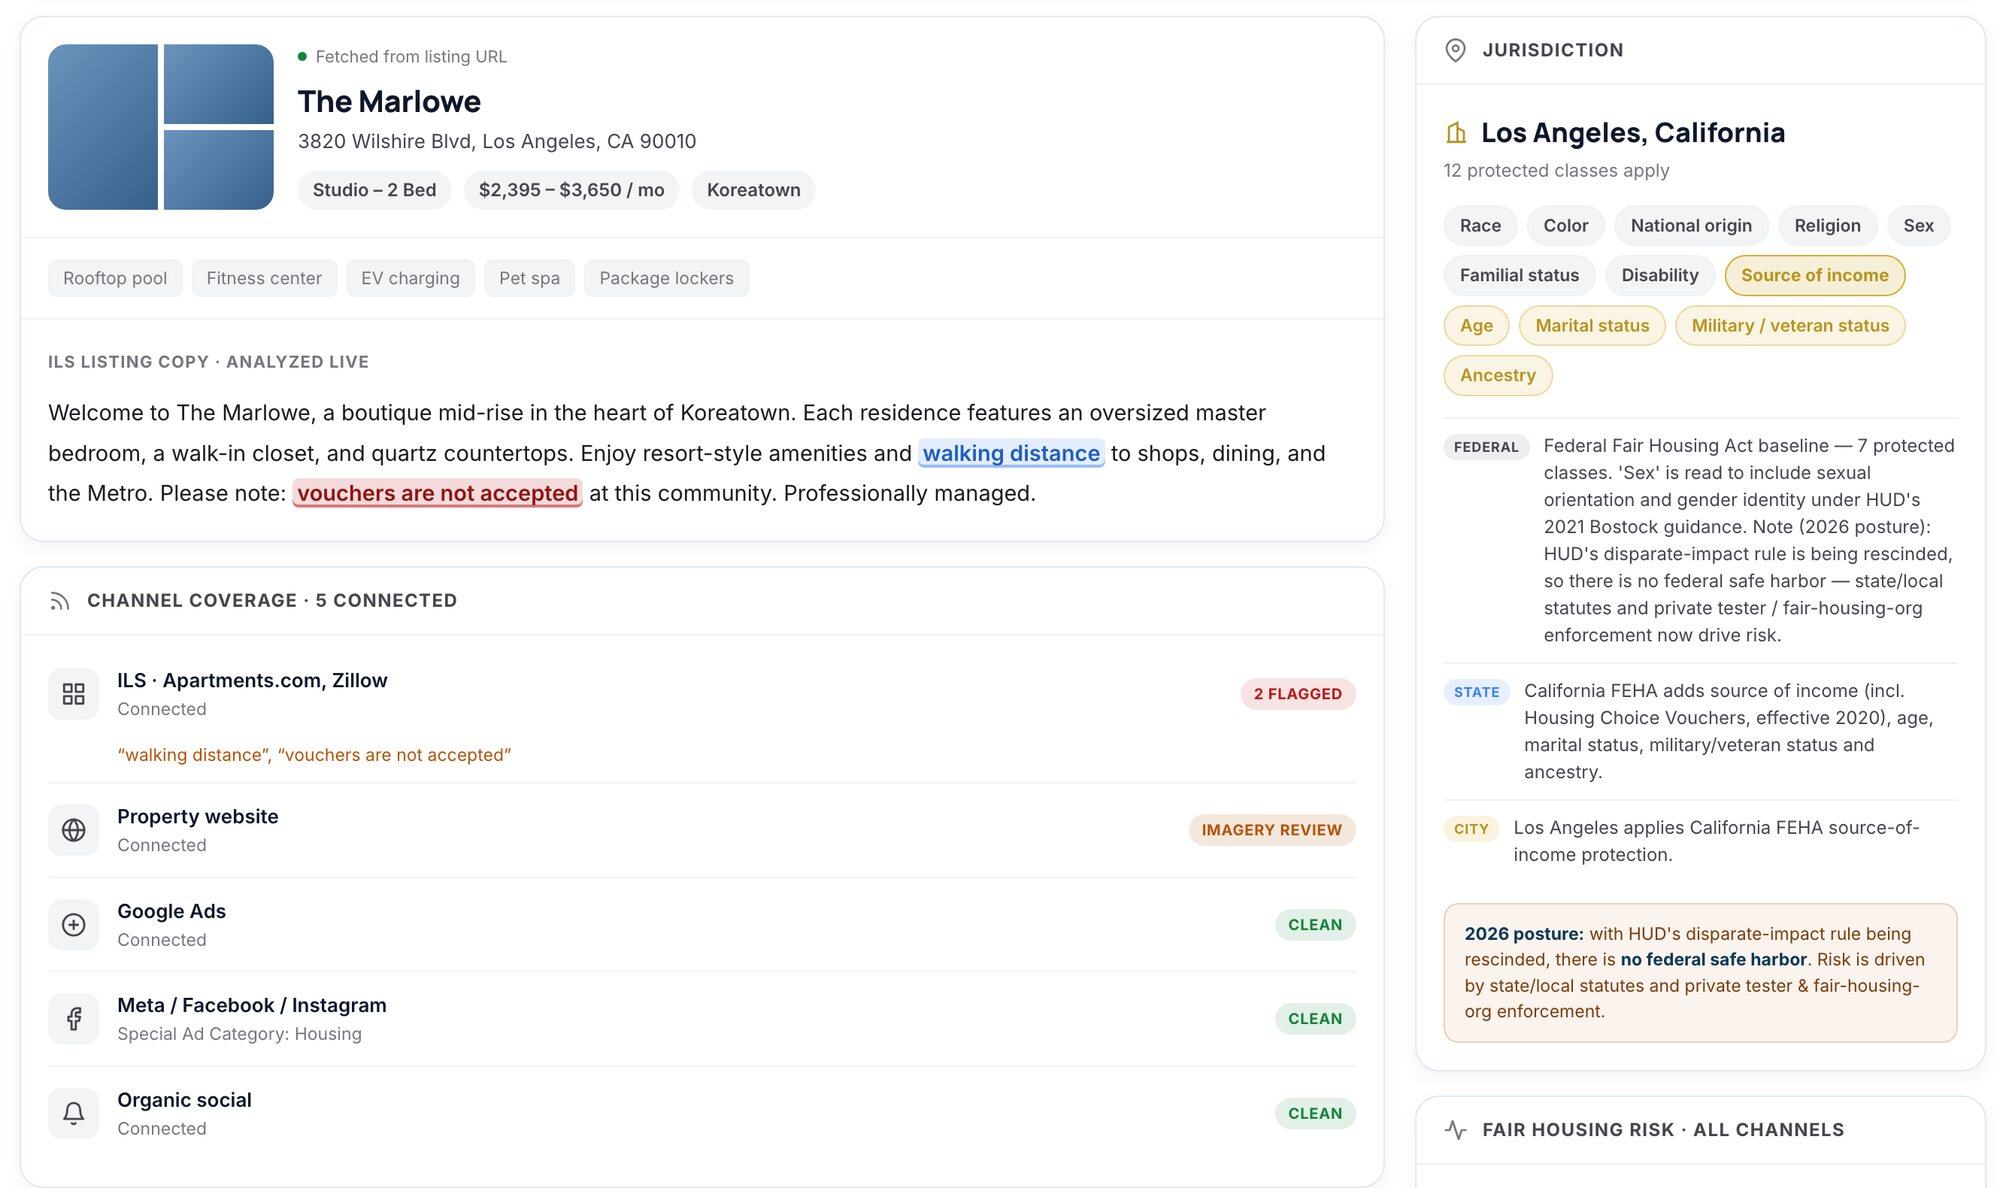Click the 'Rooftop pool' amenity tag

click(x=115, y=278)
